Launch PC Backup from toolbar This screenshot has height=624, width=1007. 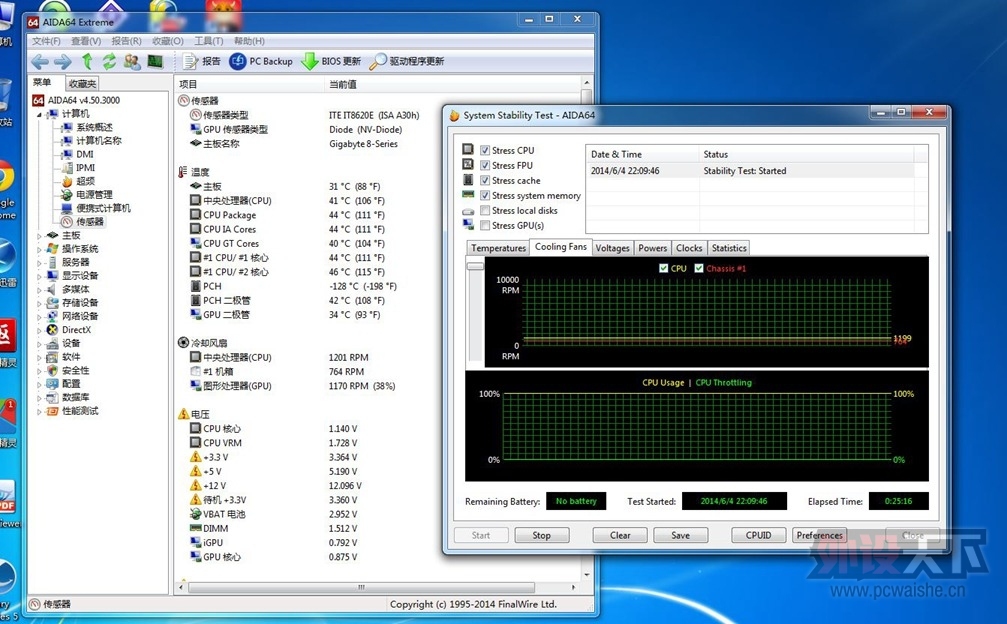(x=261, y=62)
